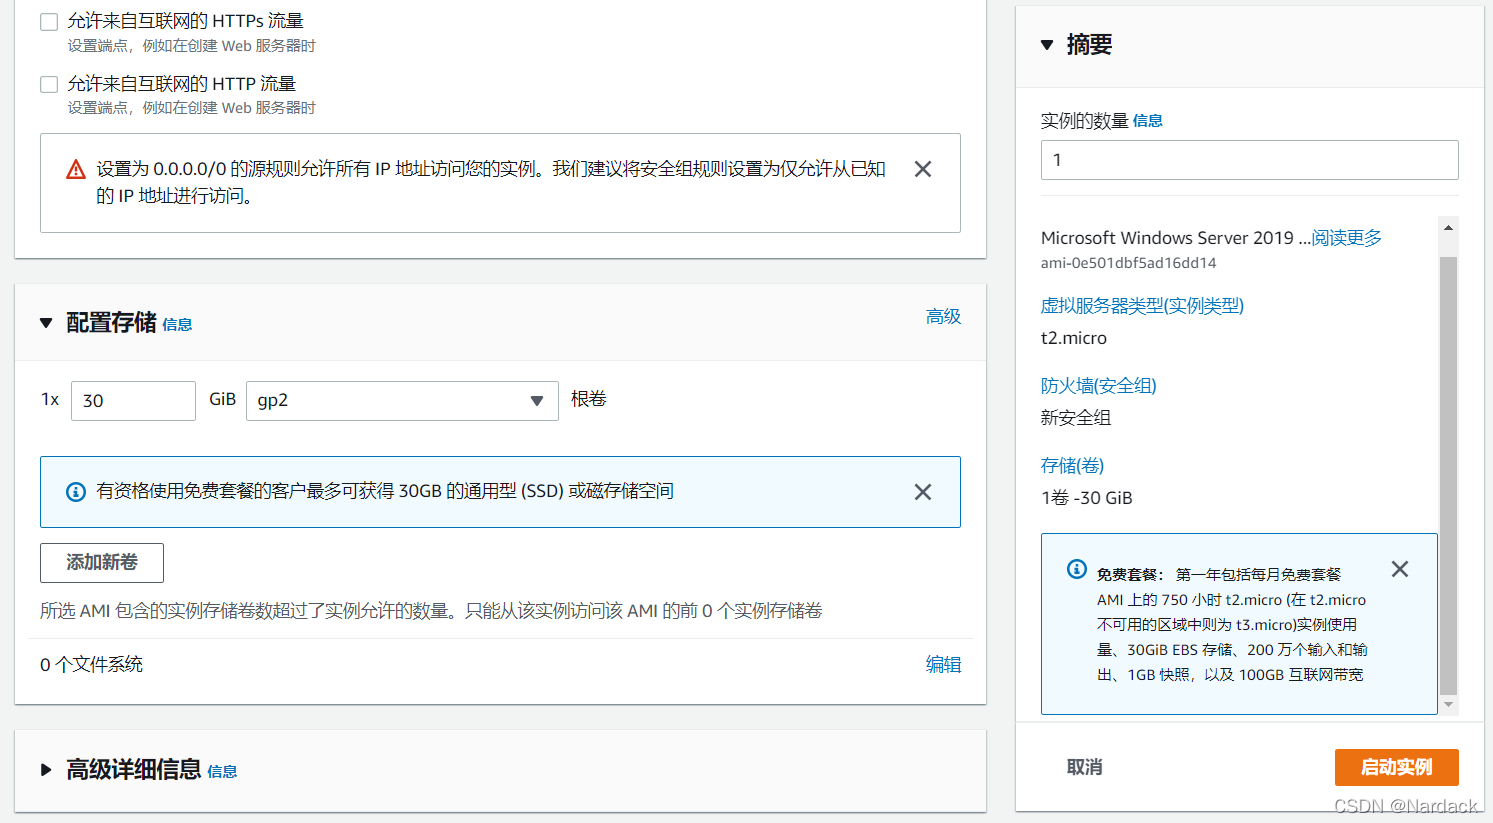
Task: Click the 防火墙(安全组) link
Action: (x=1098, y=385)
